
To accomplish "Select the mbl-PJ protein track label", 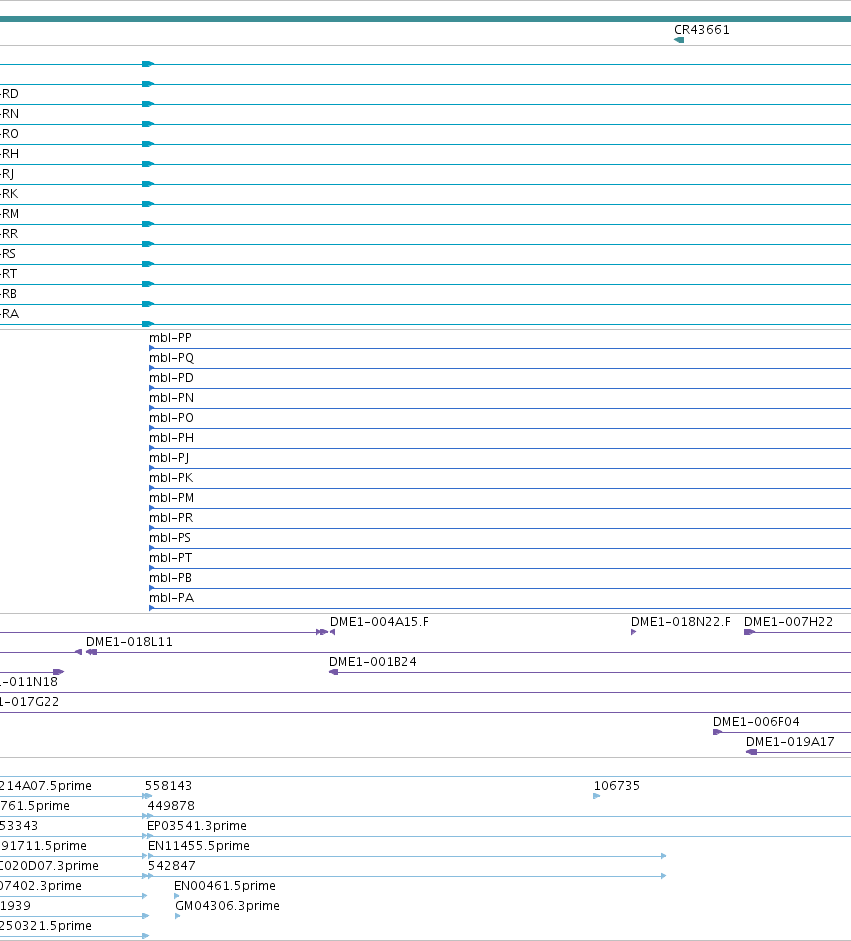I will (169, 458).
